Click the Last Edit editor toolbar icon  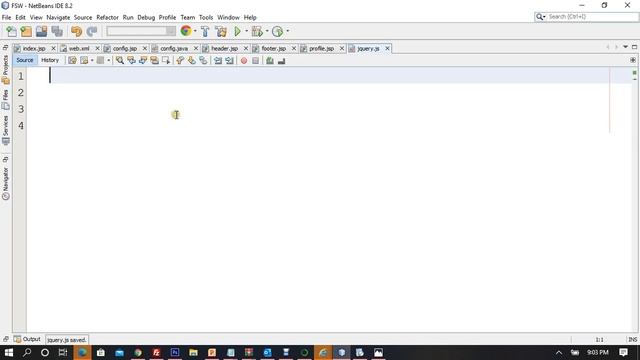coord(72,61)
